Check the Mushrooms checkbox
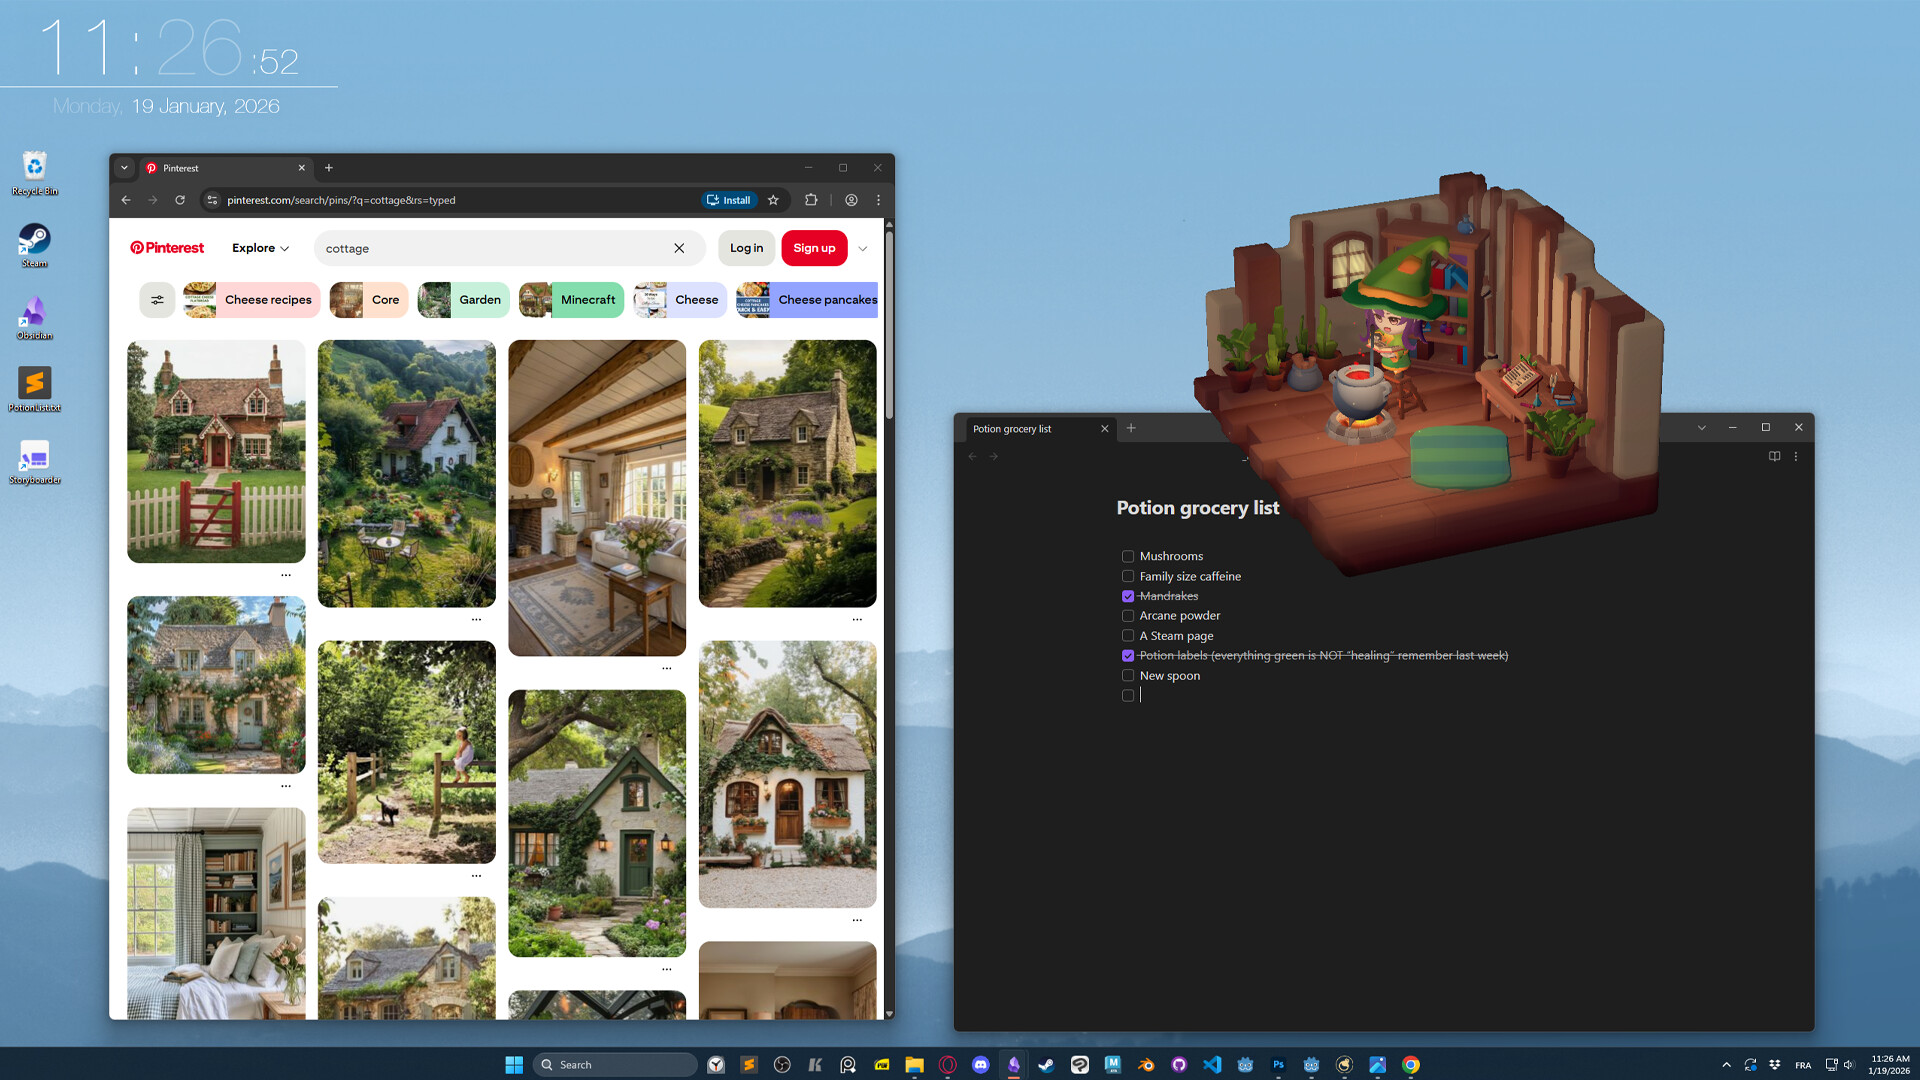 pyautogui.click(x=1128, y=556)
